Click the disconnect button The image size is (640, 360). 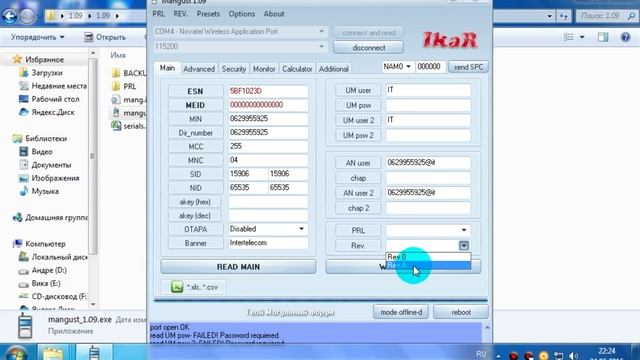369,48
